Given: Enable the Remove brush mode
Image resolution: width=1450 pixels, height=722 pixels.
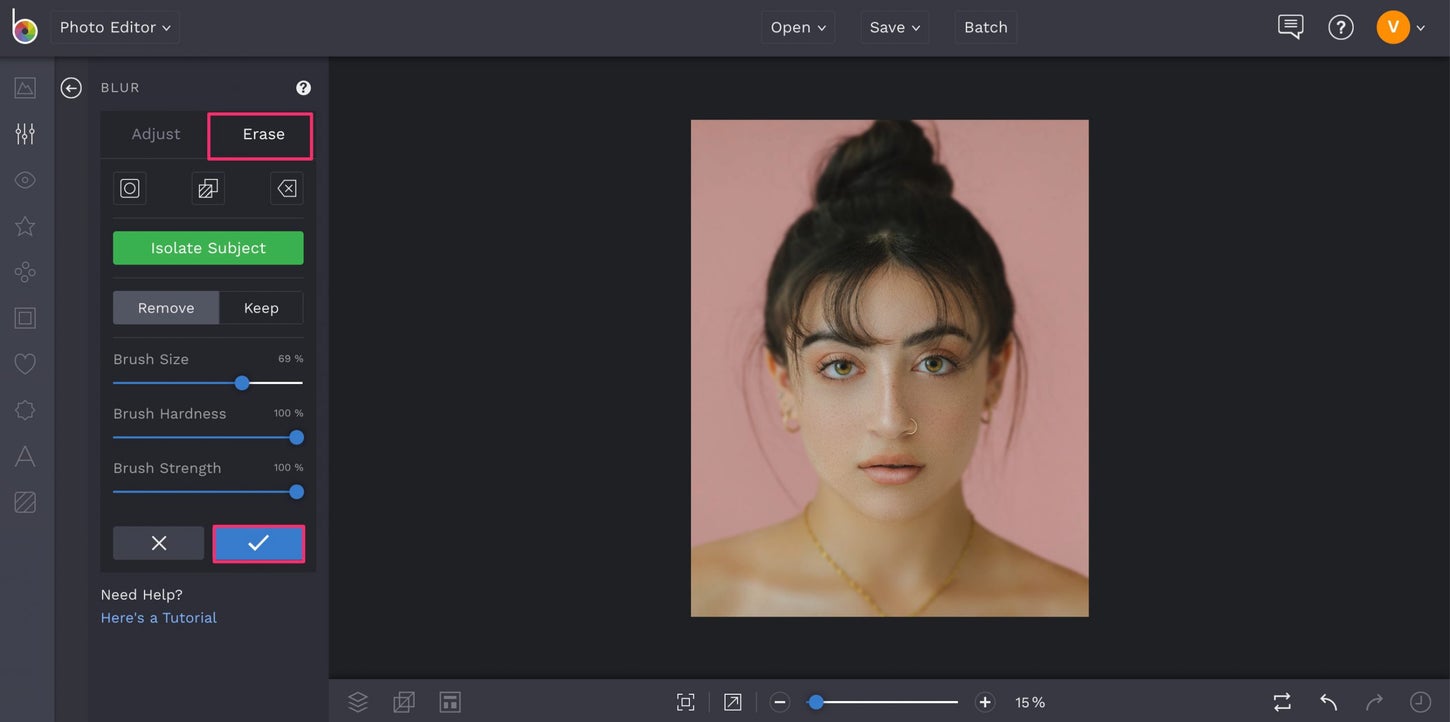Looking at the screenshot, I should pos(166,307).
